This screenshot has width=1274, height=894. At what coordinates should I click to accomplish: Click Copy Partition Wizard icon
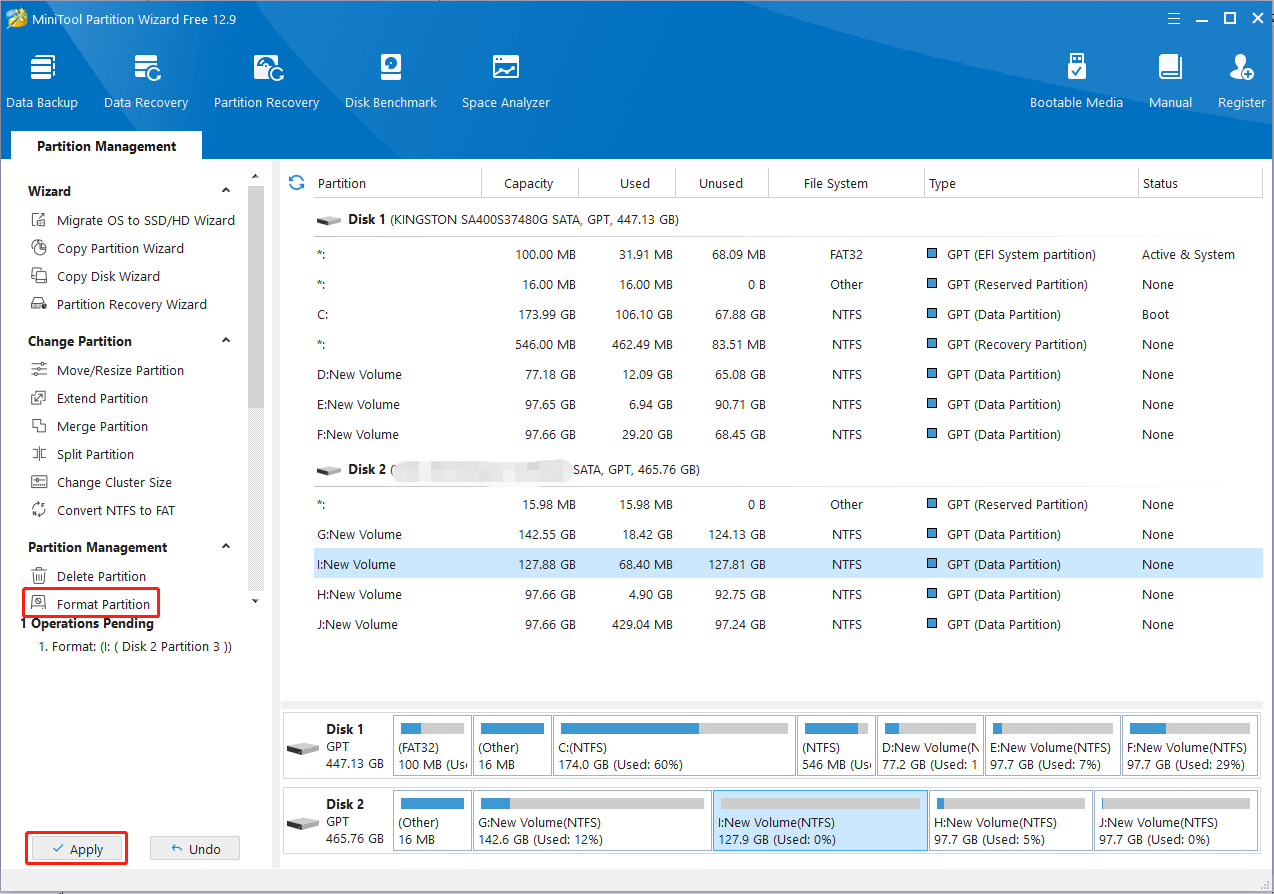39,248
